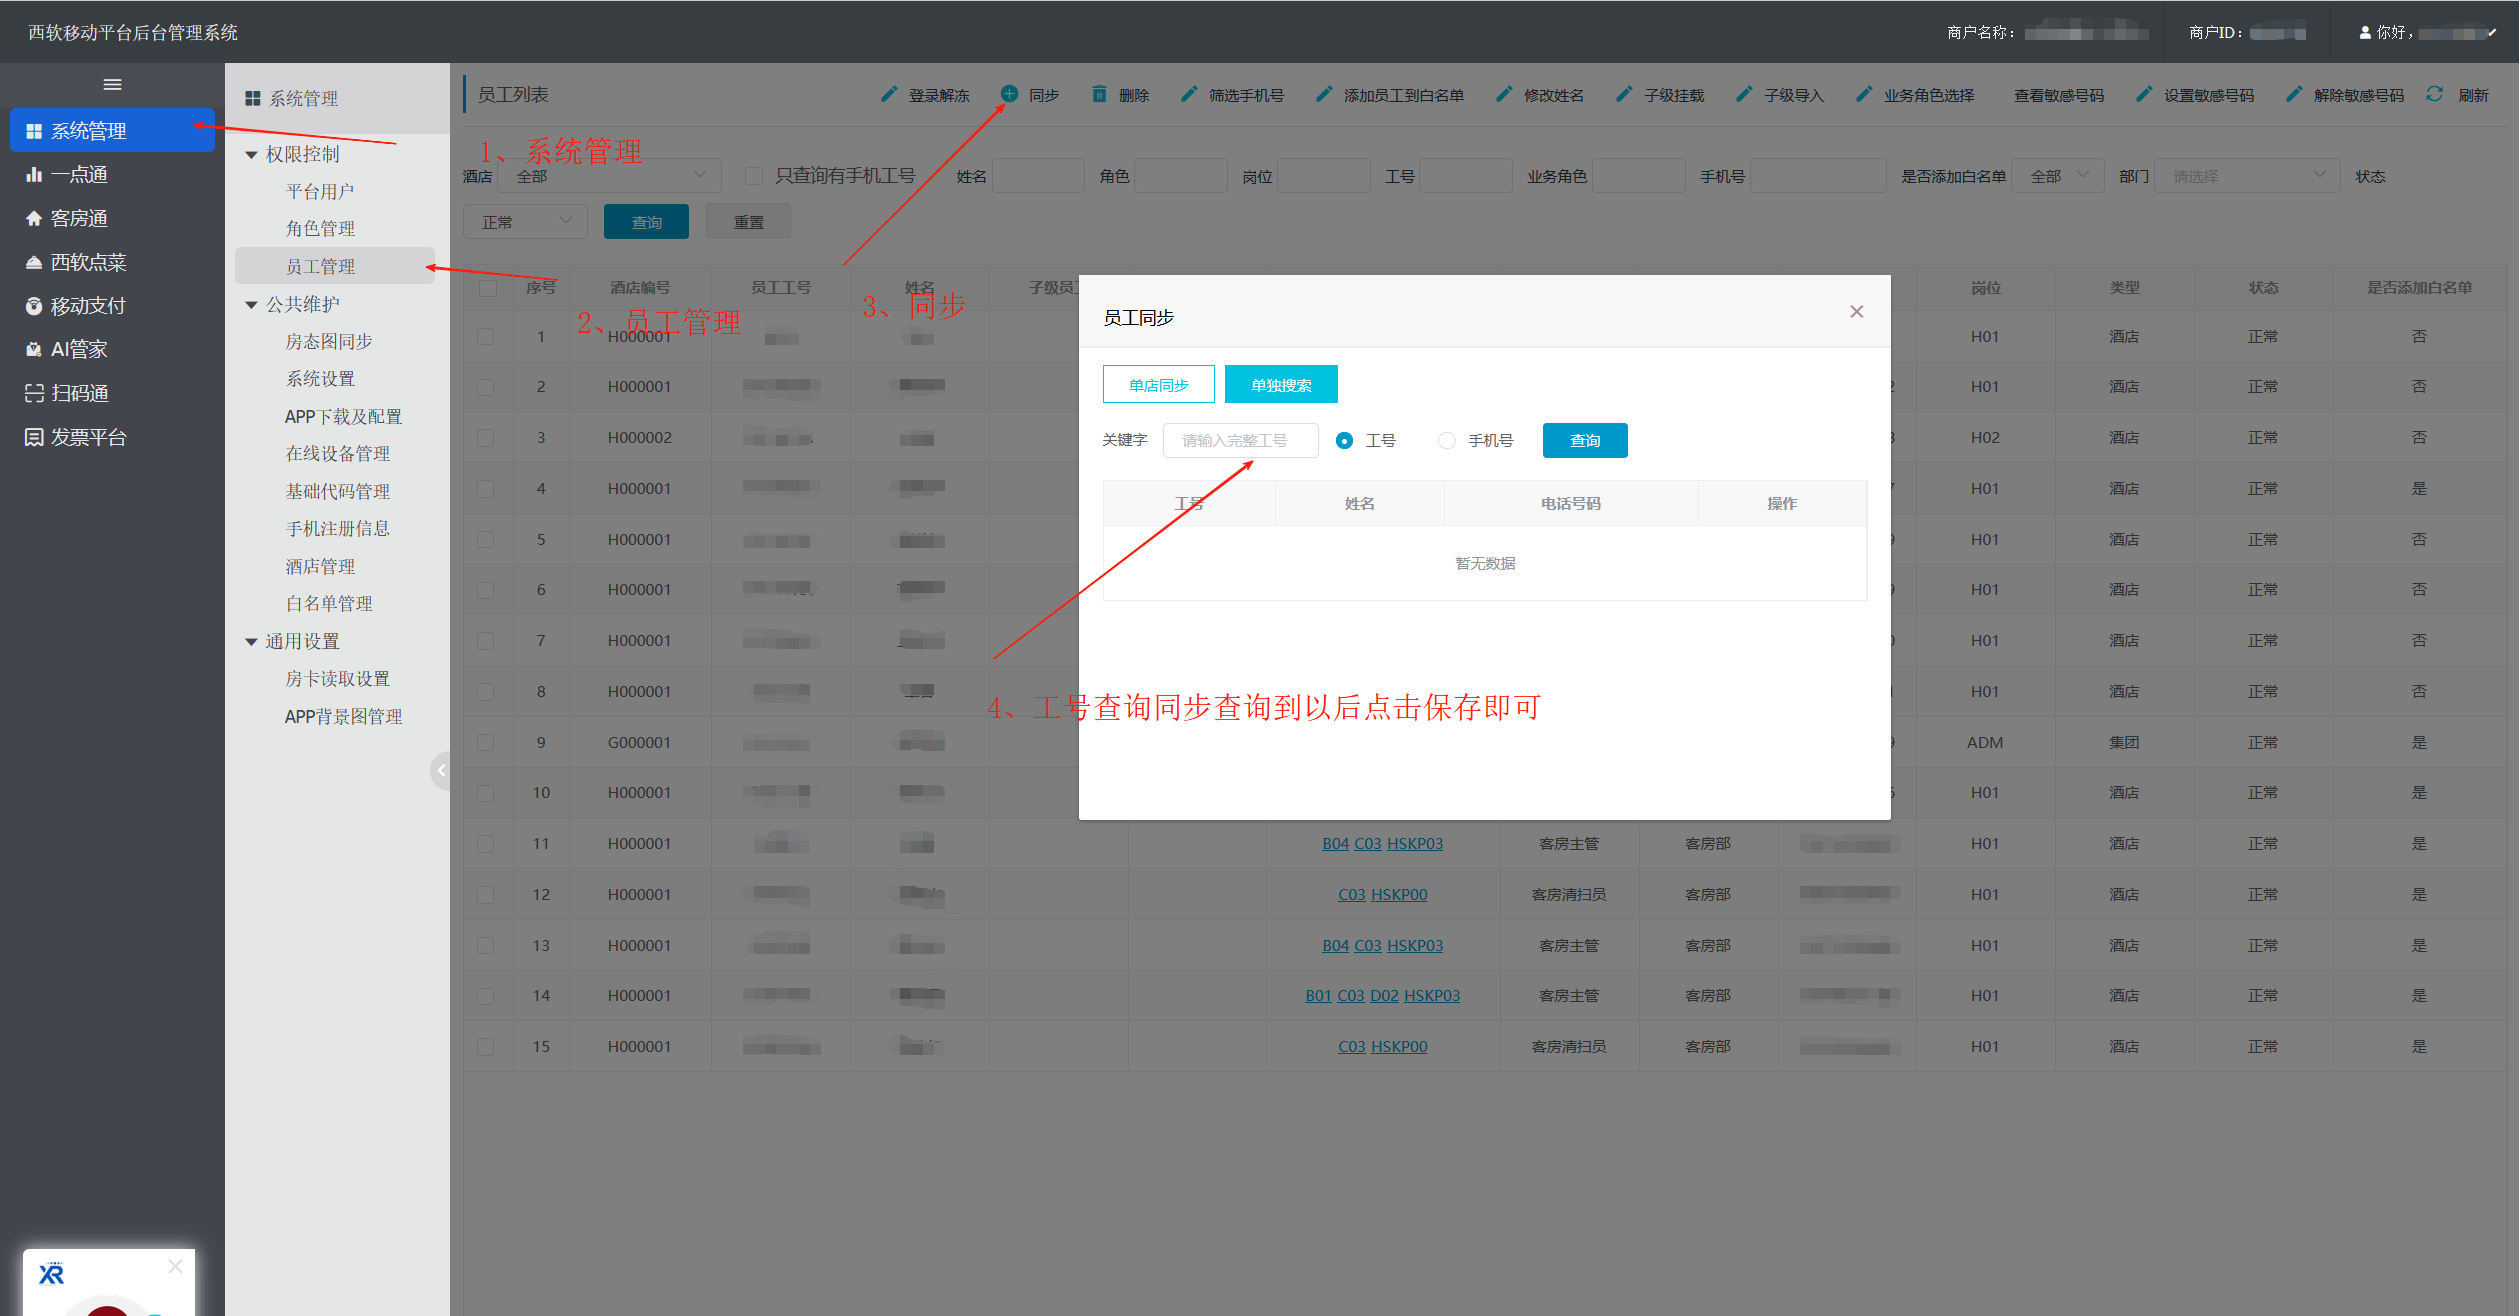The image size is (2519, 1316).
Task: Open the 部门 请选择 dropdown
Action: (2245, 176)
